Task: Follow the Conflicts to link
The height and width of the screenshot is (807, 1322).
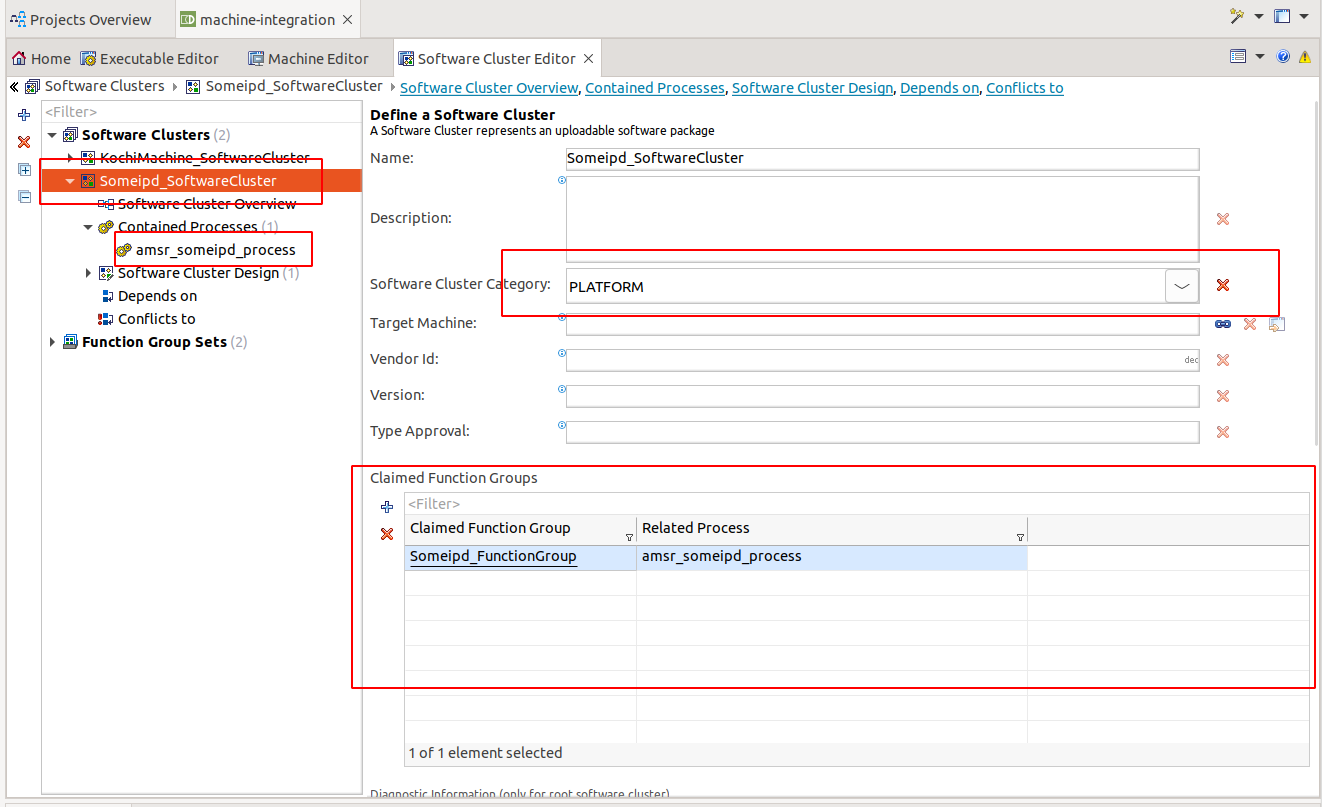Action: 1025,88
